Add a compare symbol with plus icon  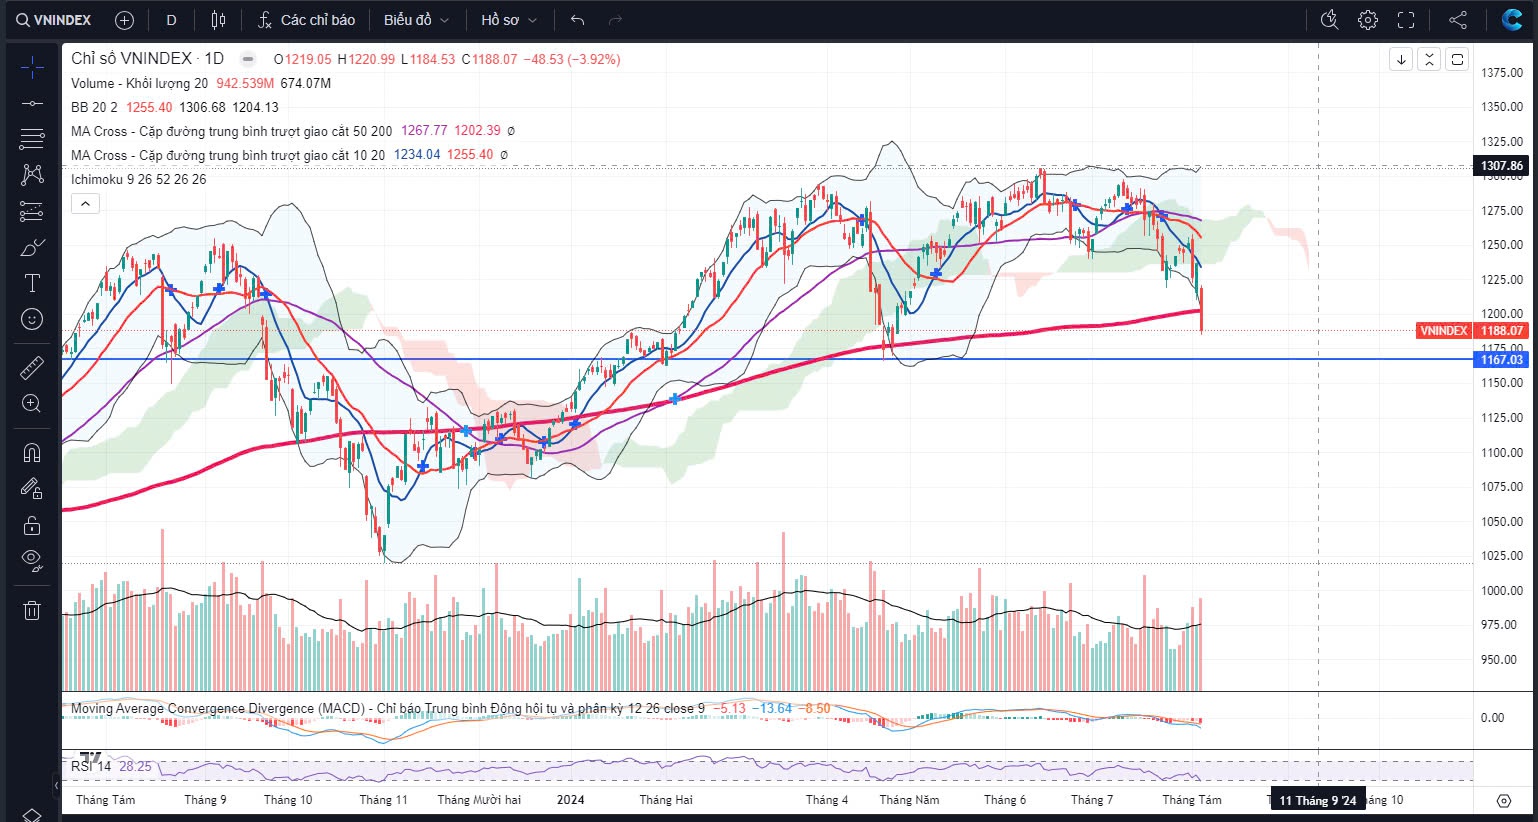pyautogui.click(x=124, y=20)
